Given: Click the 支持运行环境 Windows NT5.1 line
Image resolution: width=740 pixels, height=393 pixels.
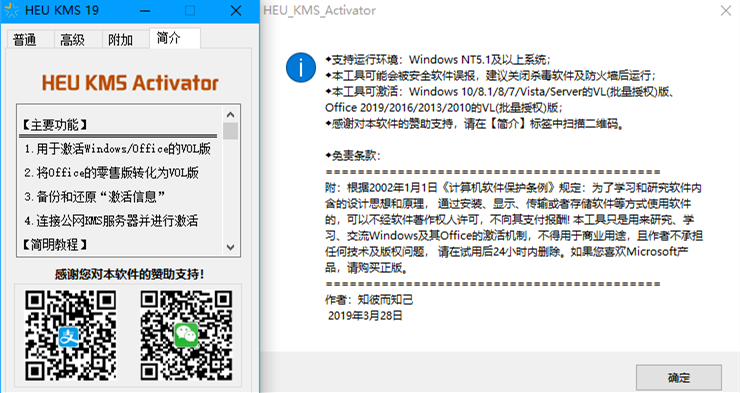Looking at the screenshot, I should 438,60.
